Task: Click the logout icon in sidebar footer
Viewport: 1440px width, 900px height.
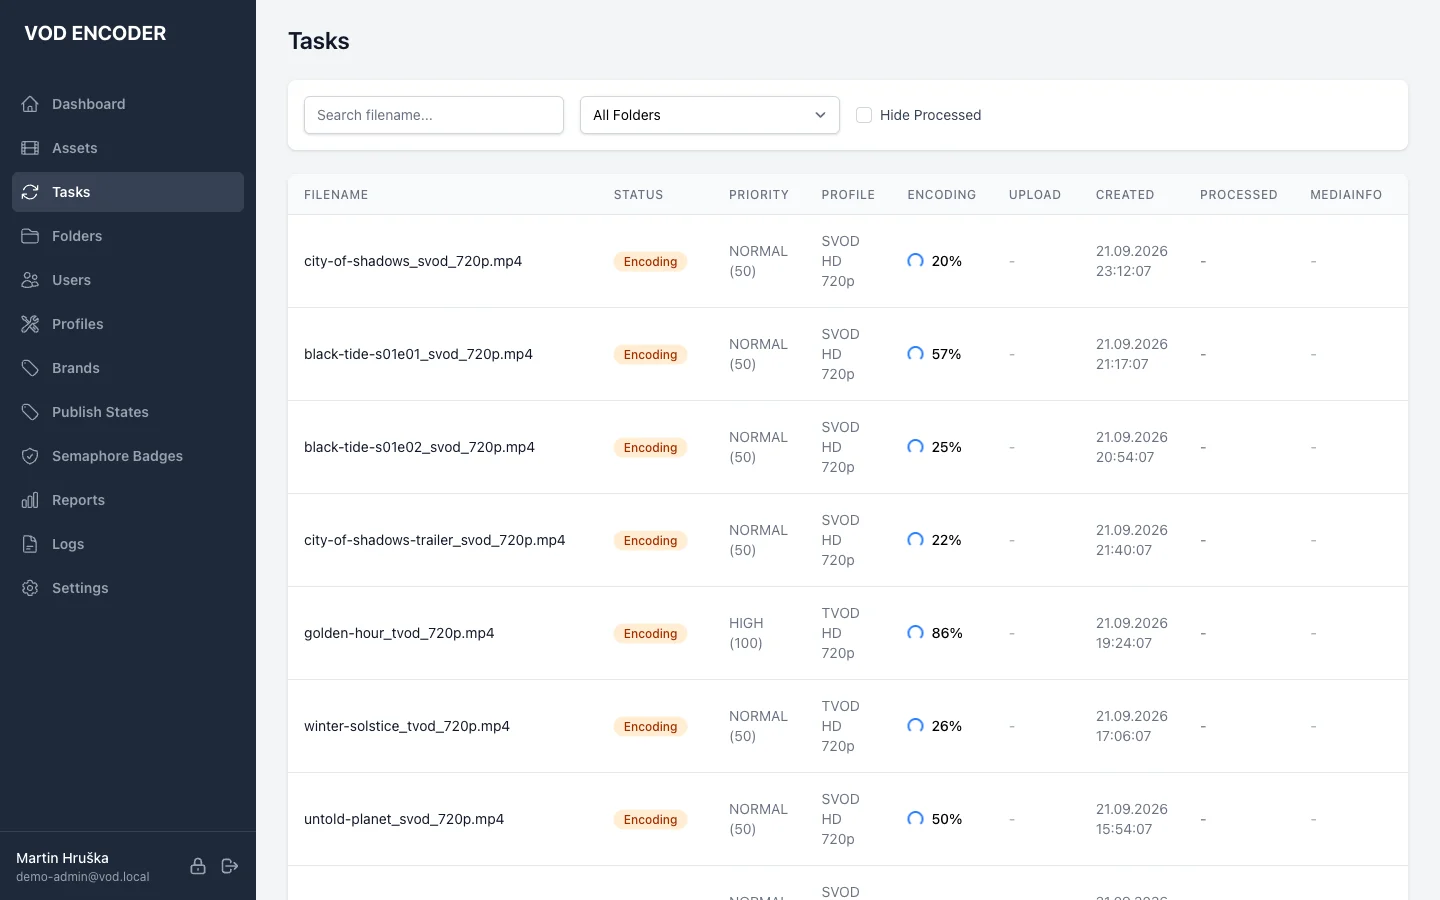Action: pyautogui.click(x=230, y=866)
